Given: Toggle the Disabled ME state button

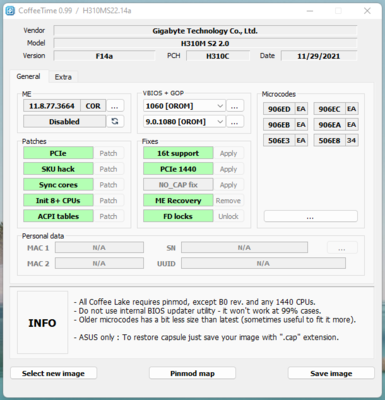Looking at the screenshot, I should [x=64, y=121].
